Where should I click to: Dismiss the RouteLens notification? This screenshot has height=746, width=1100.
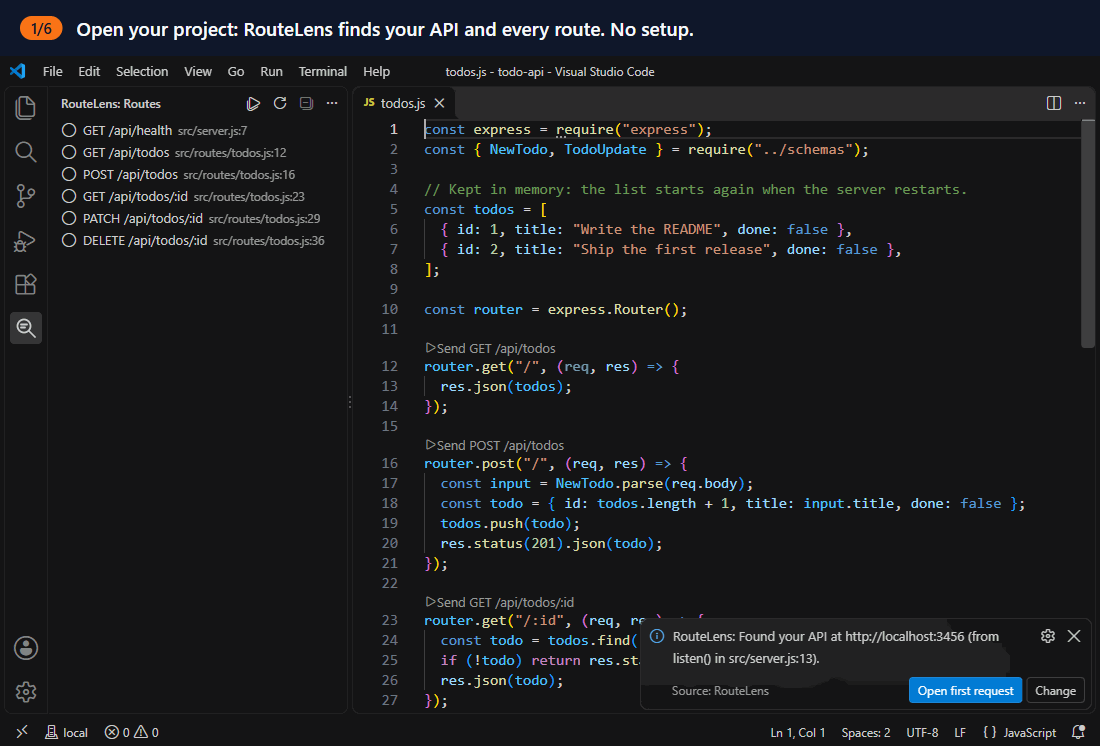coord(1073,636)
